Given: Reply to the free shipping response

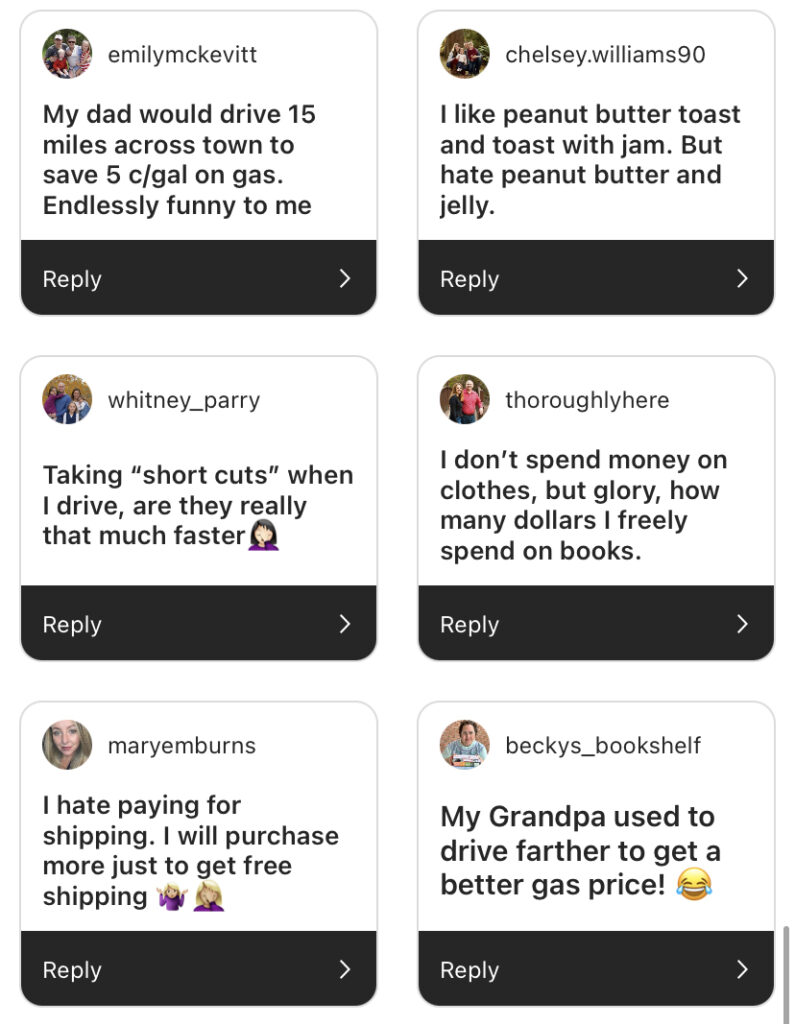Looking at the screenshot, I should pos(72,970).
